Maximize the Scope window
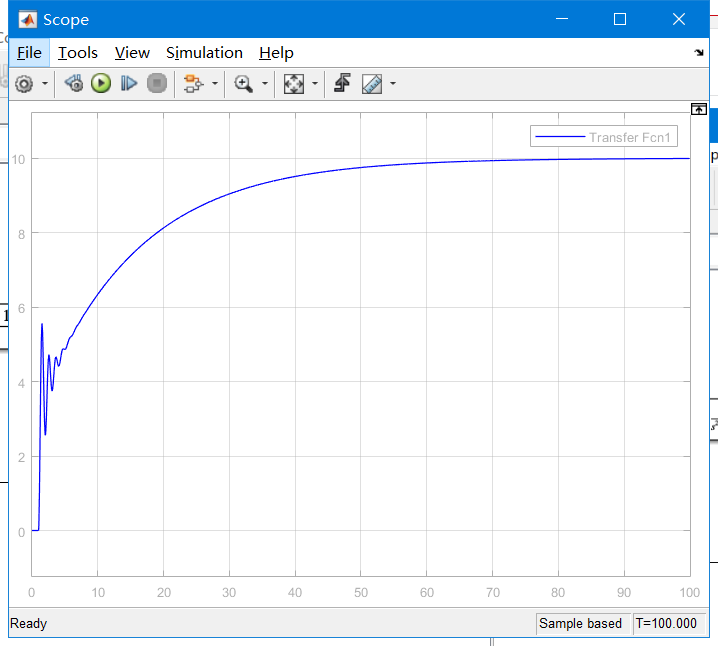The image size is (718, 646). [x=620, y=19]
